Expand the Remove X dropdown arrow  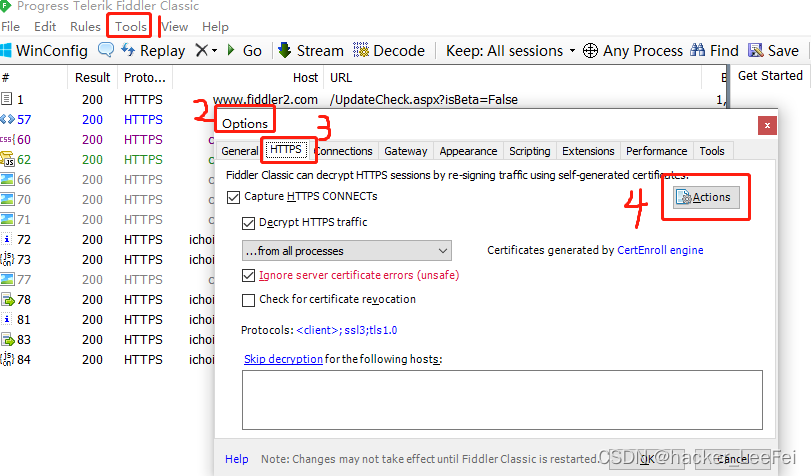click(215, 51)
